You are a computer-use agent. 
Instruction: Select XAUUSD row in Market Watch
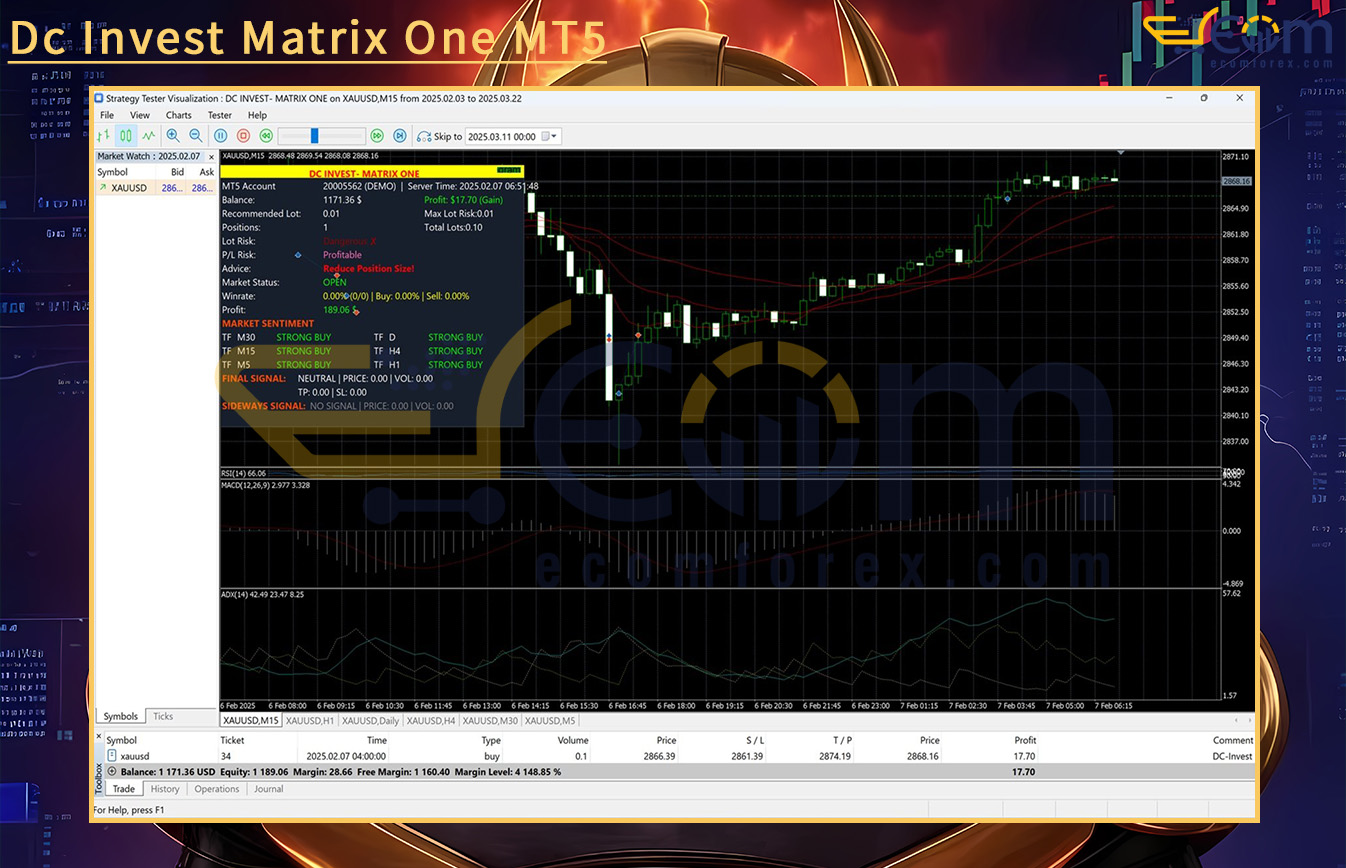click(155, 187)
